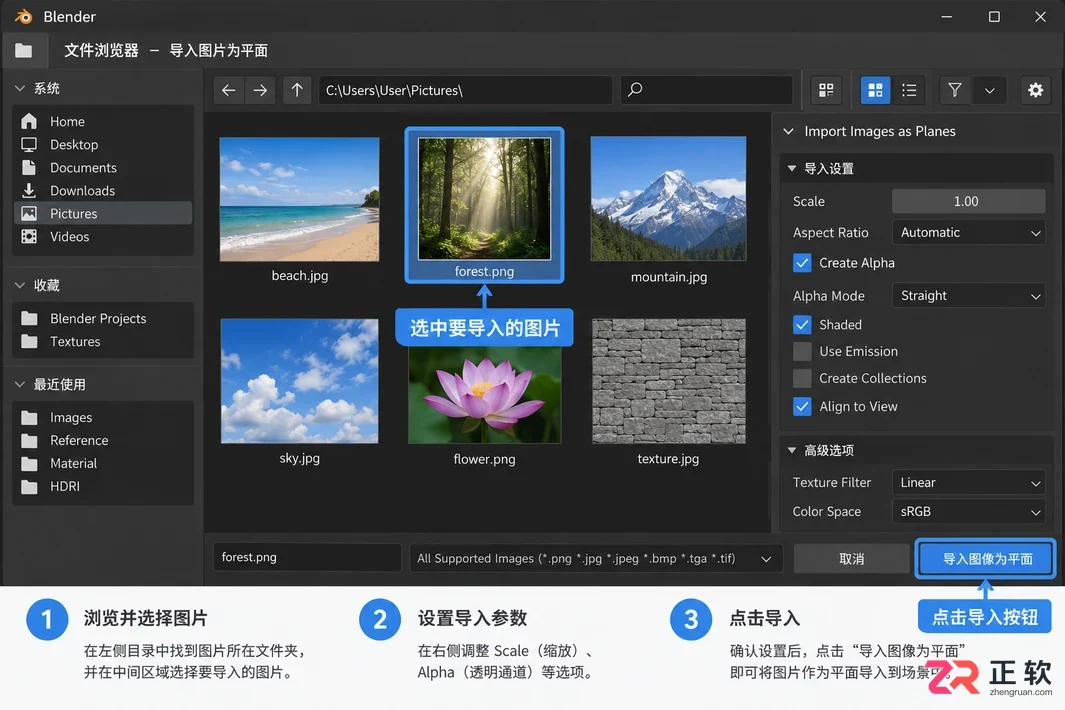This screenshot has width=1065, height=710.
Task: Minimize the Blender window
Action: pos(947,16)
